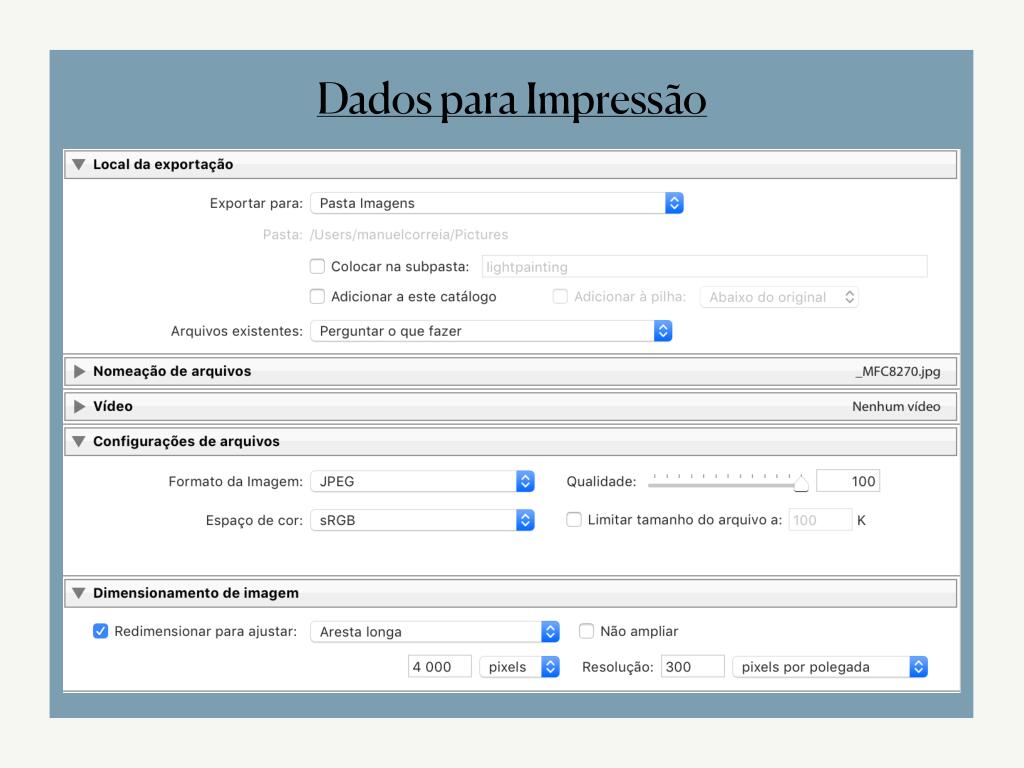Screen dimensions: 1024x768
Task: Open the Formato da Imagem dropdown
Action: [x=422, y=481]
